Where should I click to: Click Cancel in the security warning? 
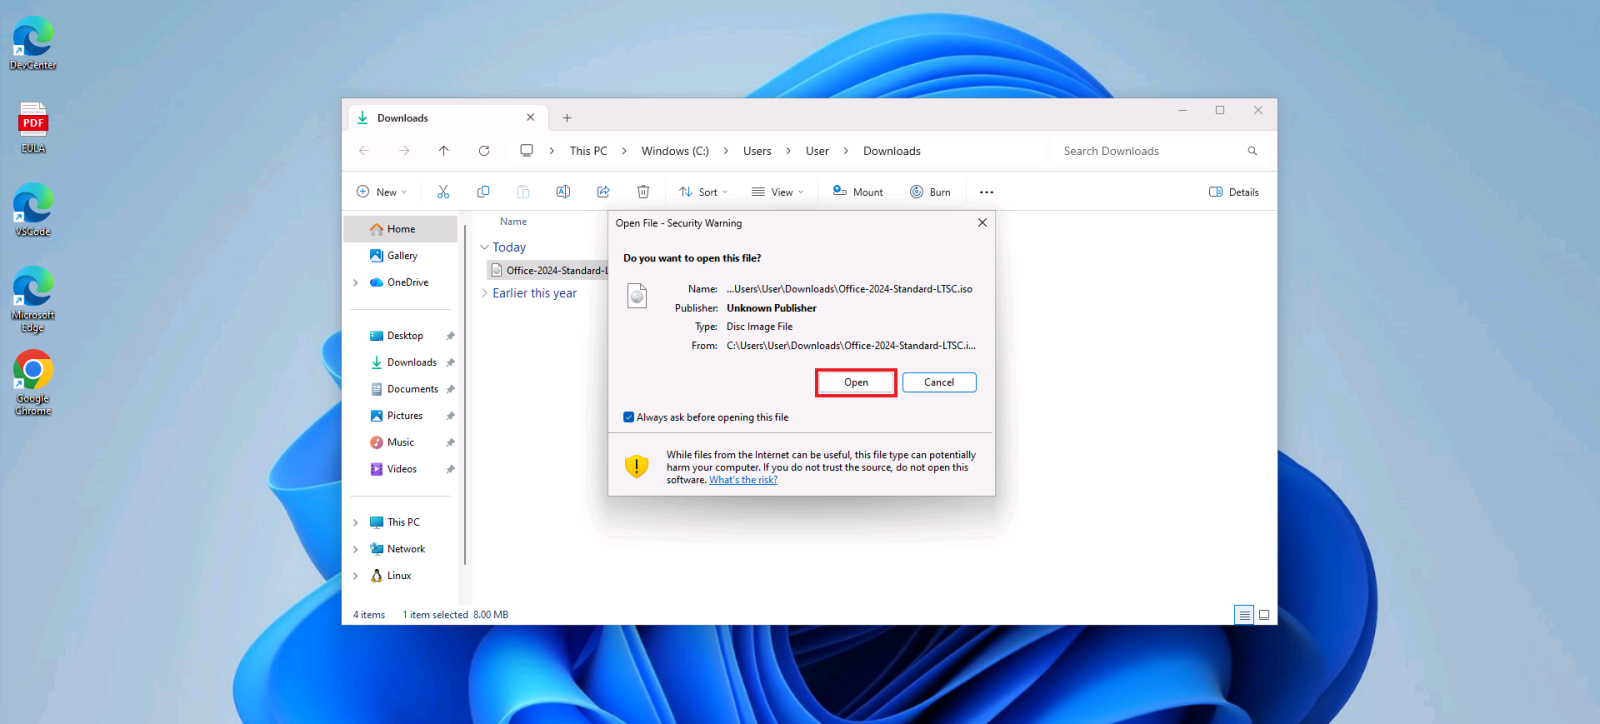click(x=939, y=382)
